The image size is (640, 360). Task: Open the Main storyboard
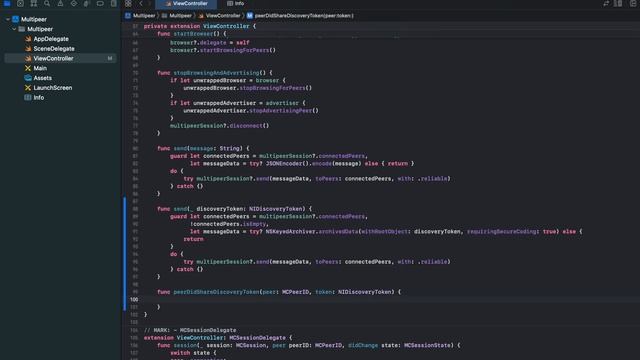coord(40,68)
